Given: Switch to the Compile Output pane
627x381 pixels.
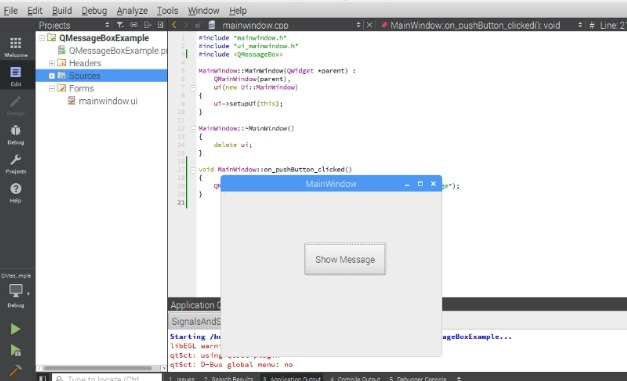Looking at the screenshot, I should click(x=356, y=378).
